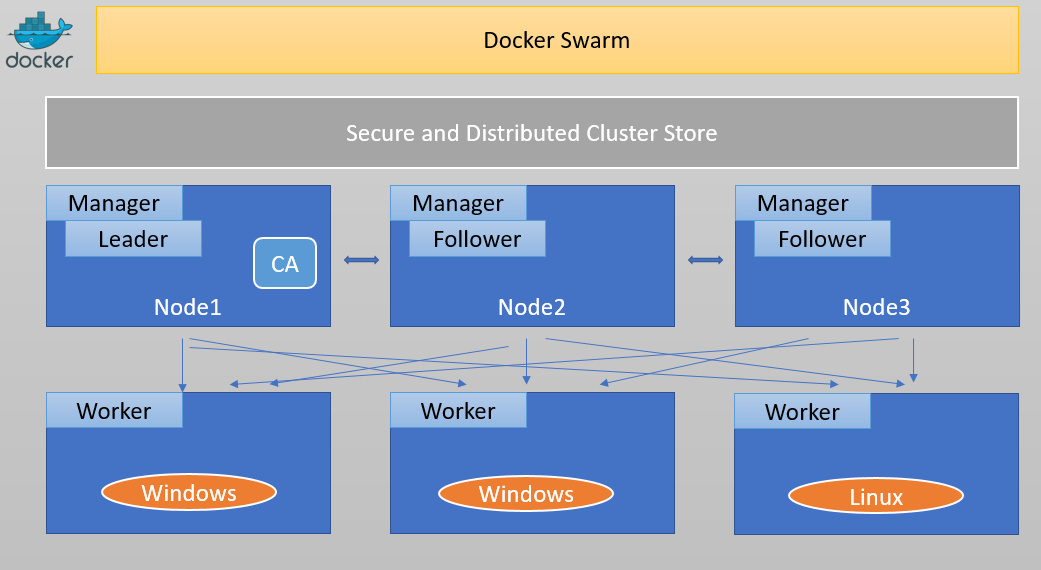Select the Node1 text

point(188,307)
